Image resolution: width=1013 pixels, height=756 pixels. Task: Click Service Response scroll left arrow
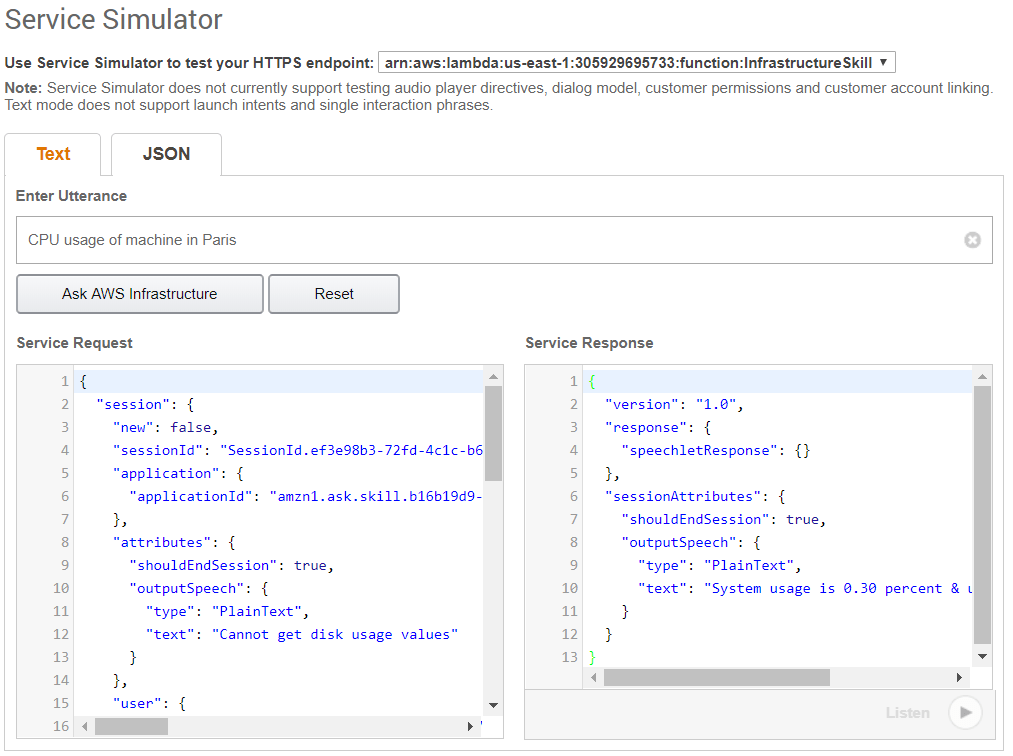(x=594, y=677)
